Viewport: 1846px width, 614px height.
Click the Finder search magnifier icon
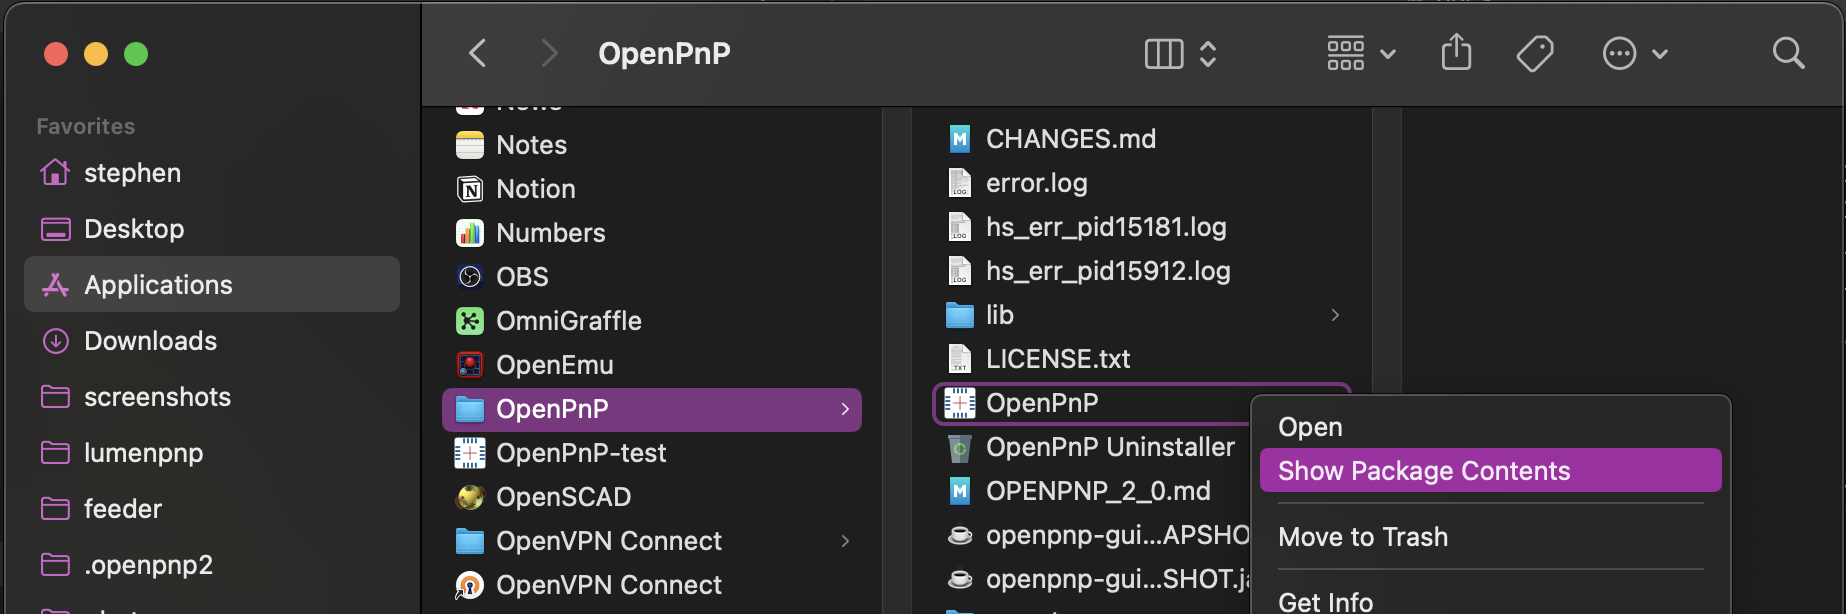point(1788,53)
